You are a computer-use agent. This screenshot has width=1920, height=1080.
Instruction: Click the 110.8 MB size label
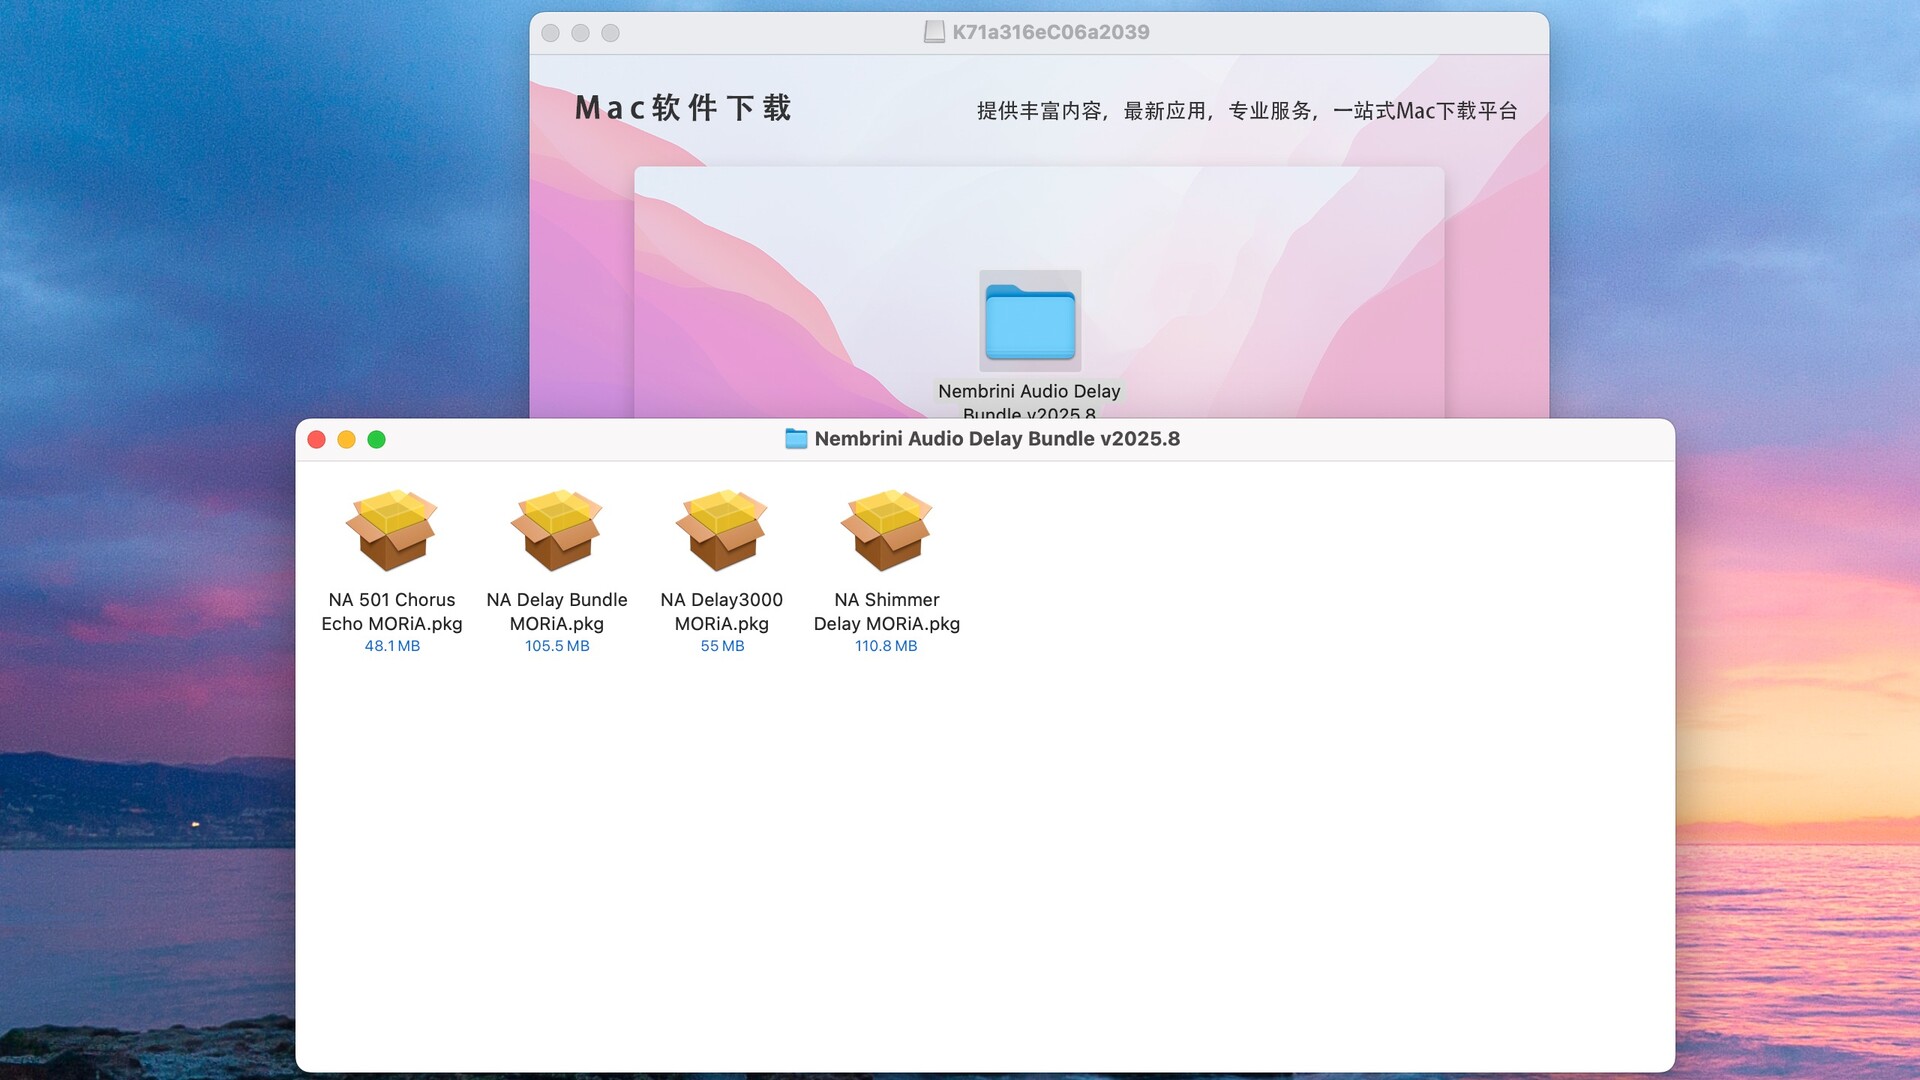[886, 646]
